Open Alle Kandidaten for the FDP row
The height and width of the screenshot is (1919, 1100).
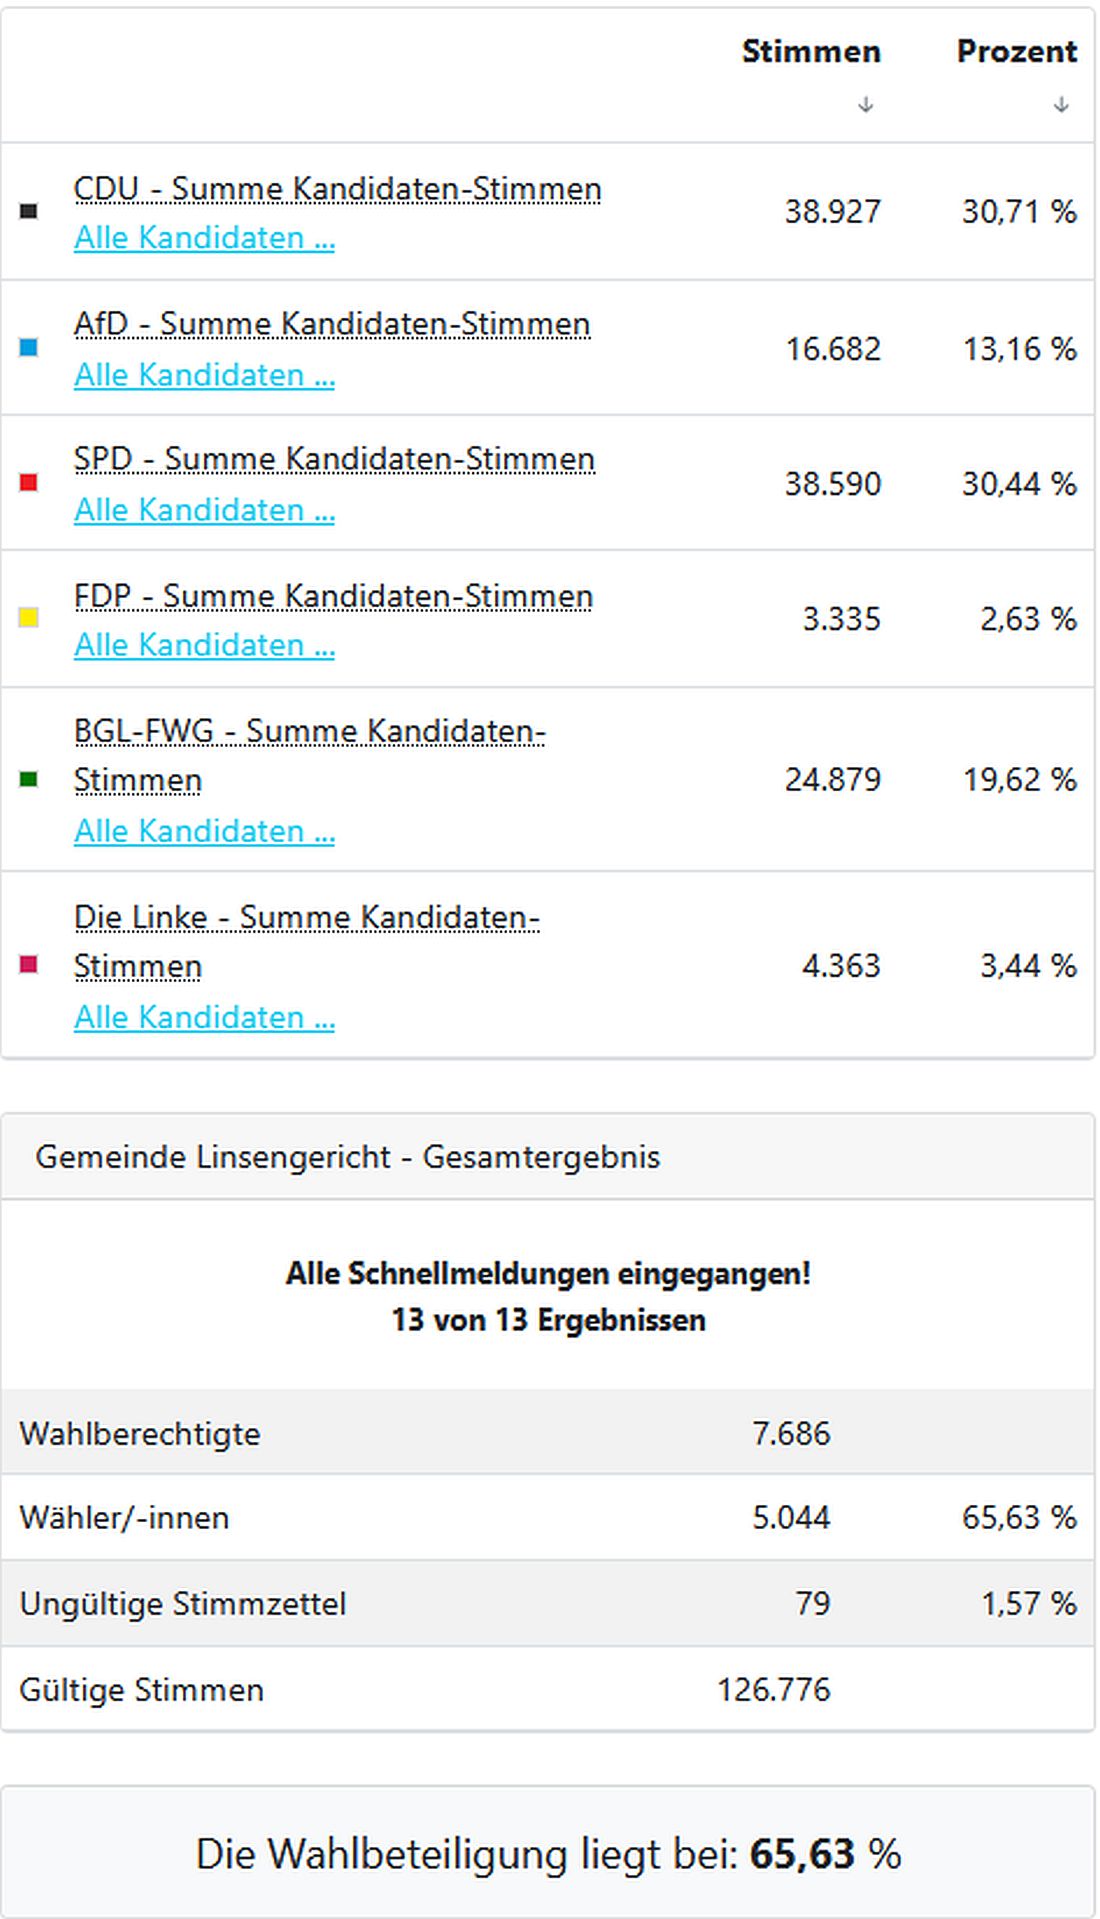[x=203, y=645]
